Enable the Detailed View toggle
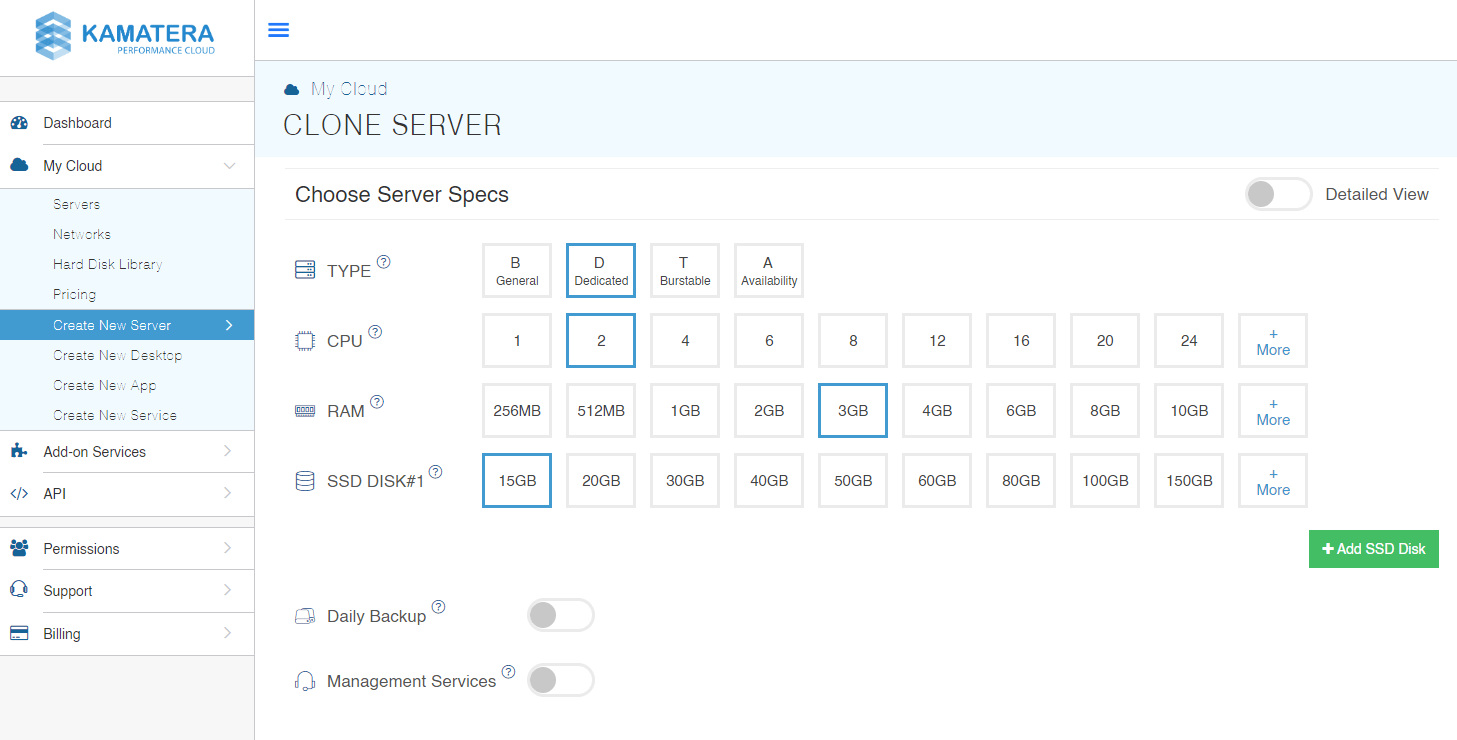Screen dimensions: 1457x740 pyautogui.click(x=1277, y=194)
